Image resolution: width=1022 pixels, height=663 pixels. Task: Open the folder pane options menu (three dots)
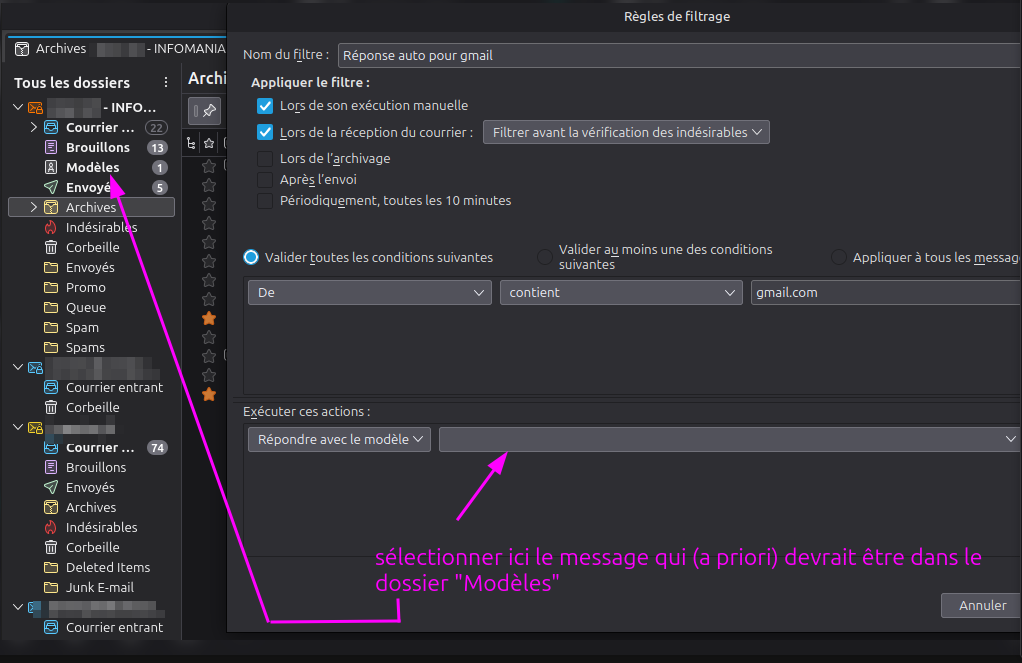click(x=166, y=83)
